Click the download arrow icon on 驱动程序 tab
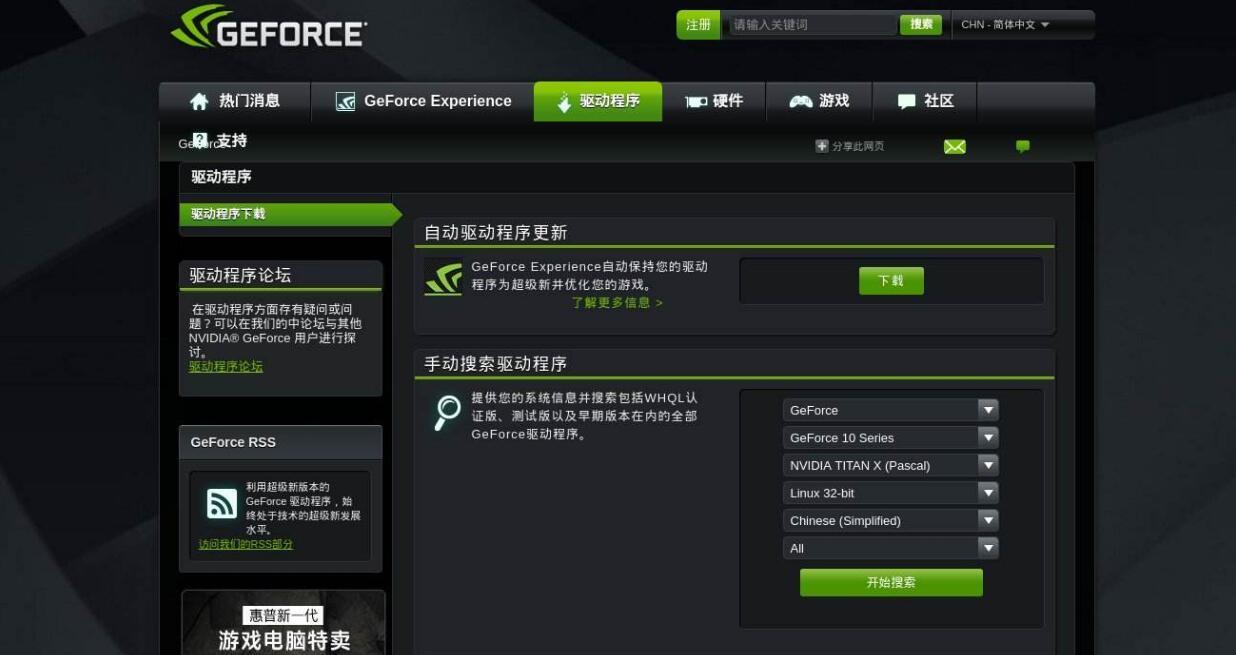1236x655 pixels. click(x=564, y=102)
